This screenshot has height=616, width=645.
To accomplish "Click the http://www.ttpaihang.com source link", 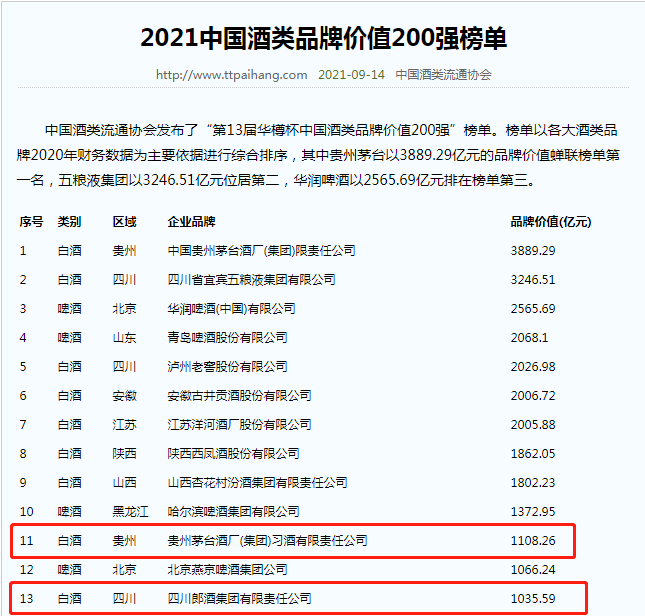I will coord(232,75).
